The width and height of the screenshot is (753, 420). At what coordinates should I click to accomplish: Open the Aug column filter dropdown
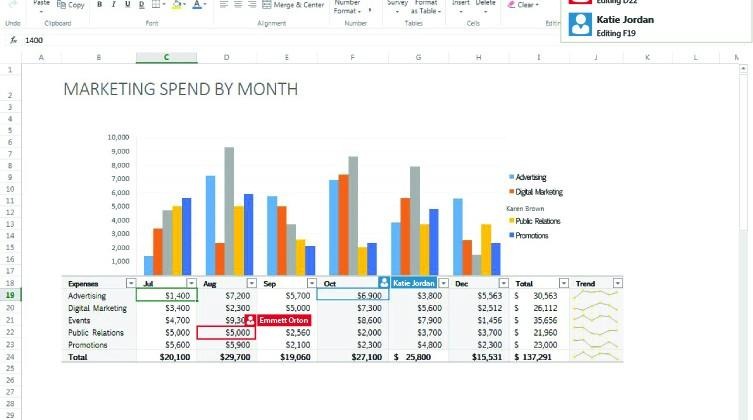252,283
